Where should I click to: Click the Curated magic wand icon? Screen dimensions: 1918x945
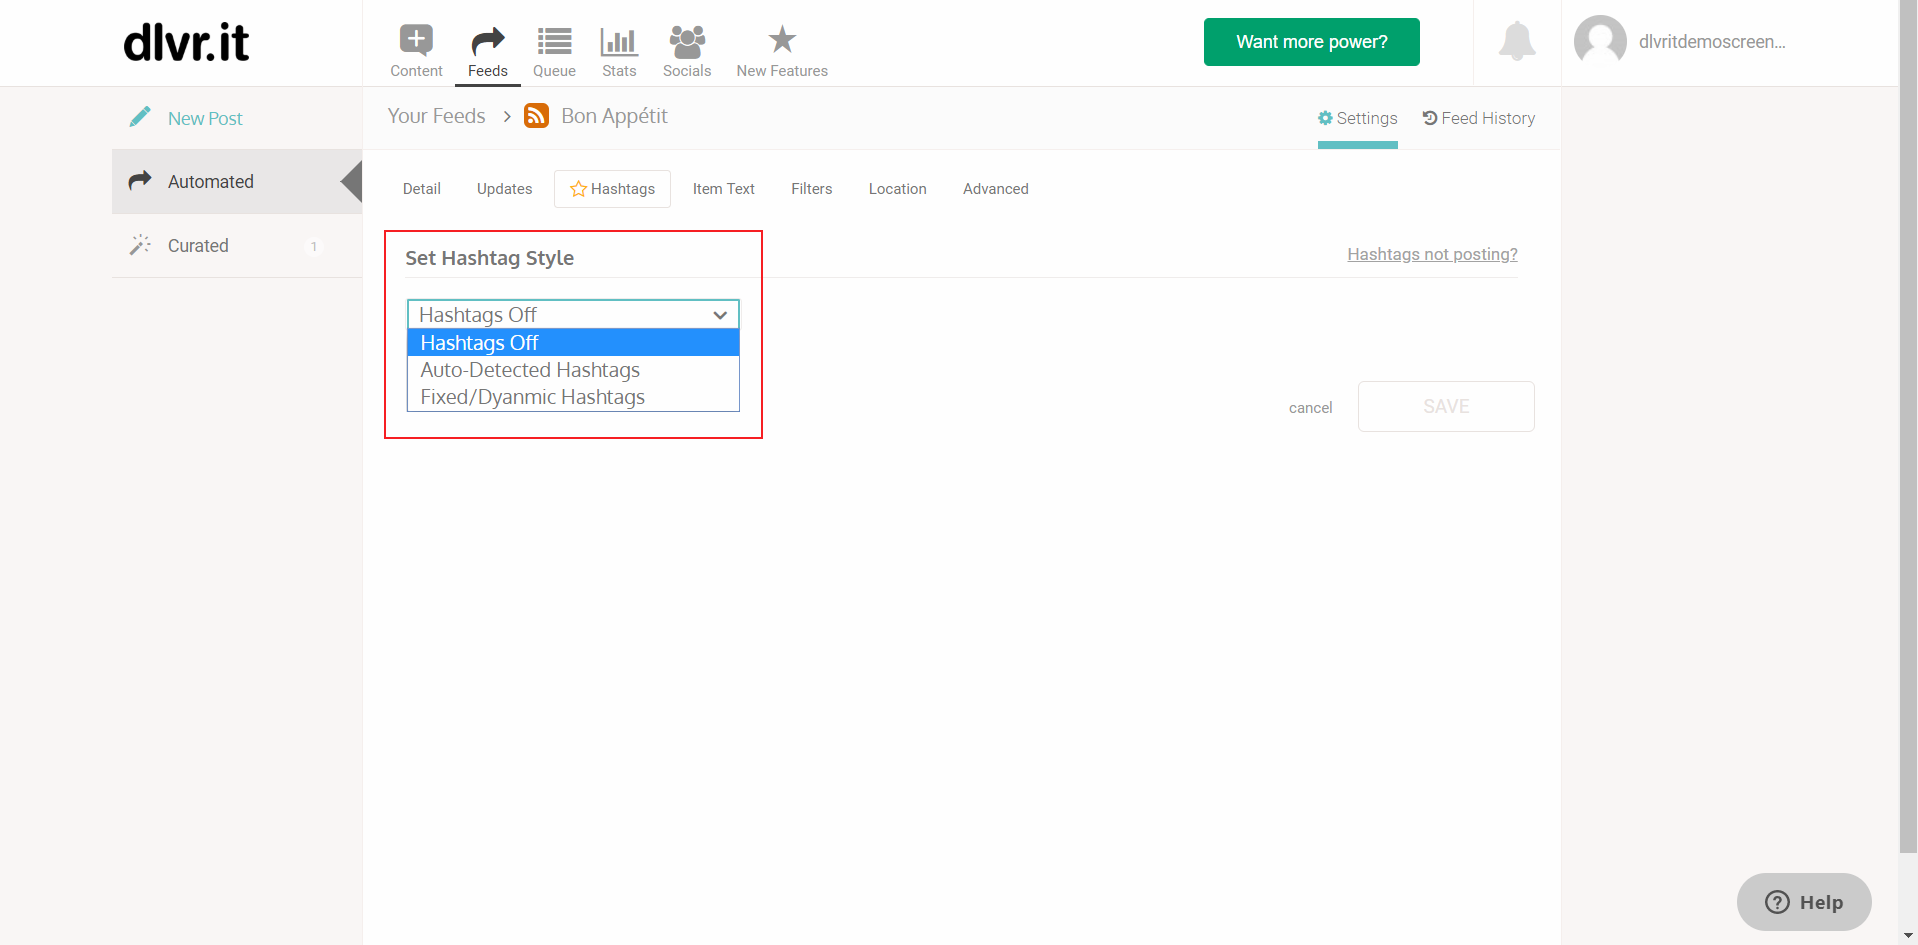pyautogui.click(x=140, y=244)
